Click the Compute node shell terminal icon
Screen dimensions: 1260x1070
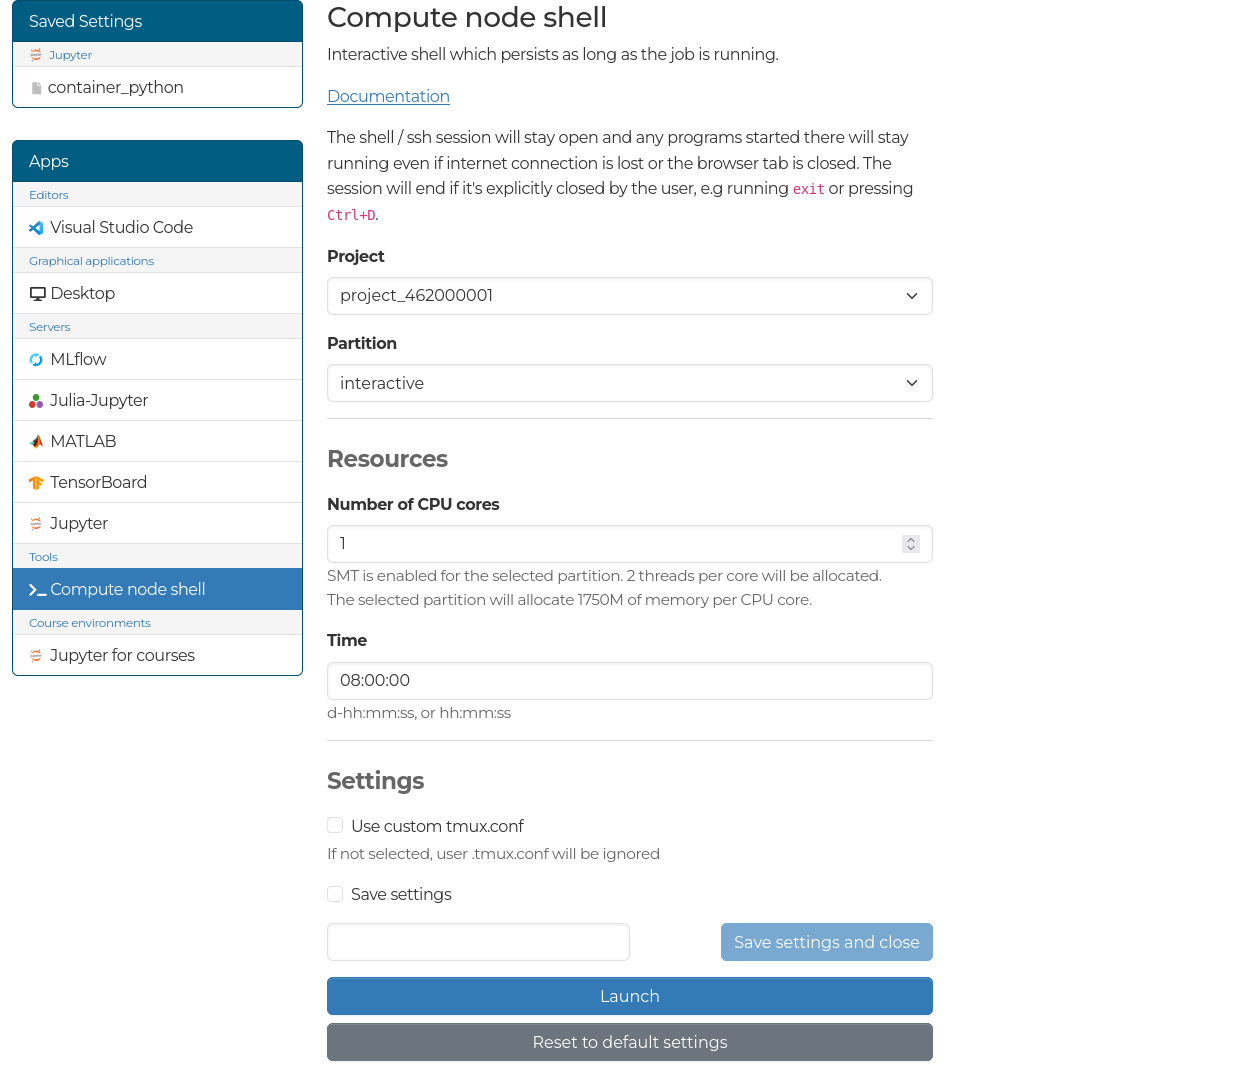[x=35, y=589]
